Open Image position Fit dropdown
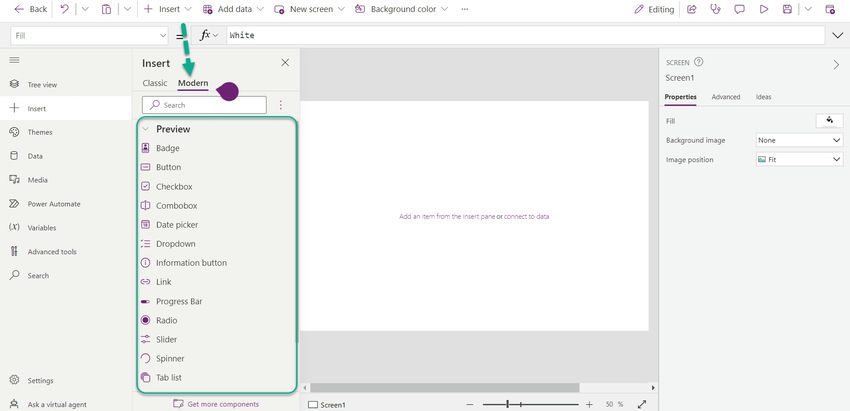Screen dimensions: 850x411 (800, 160)
